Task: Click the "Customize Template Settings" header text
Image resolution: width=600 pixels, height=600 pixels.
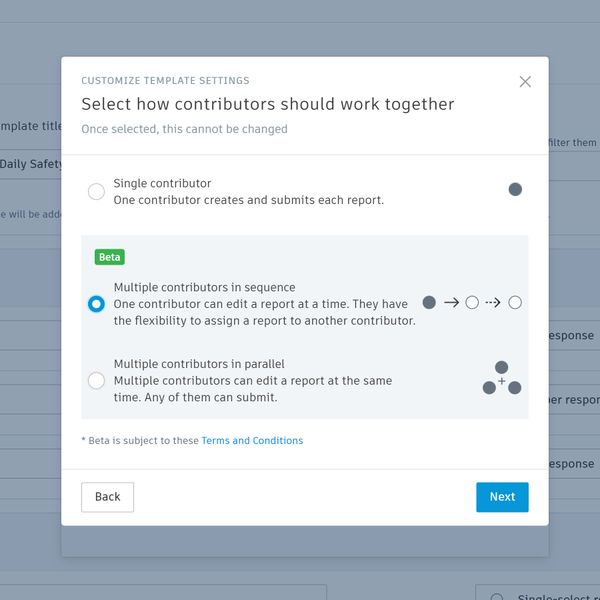Action: pos(165,81)
